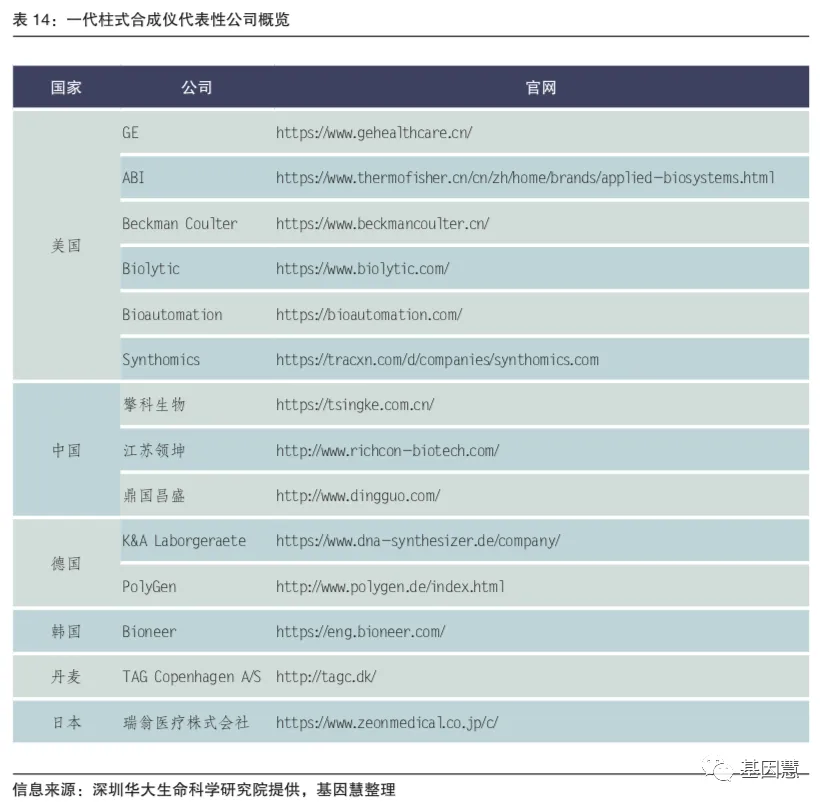Click the '韩国' country cell
This screenshot has width=826, height=805.
click(x=66, y=632)
